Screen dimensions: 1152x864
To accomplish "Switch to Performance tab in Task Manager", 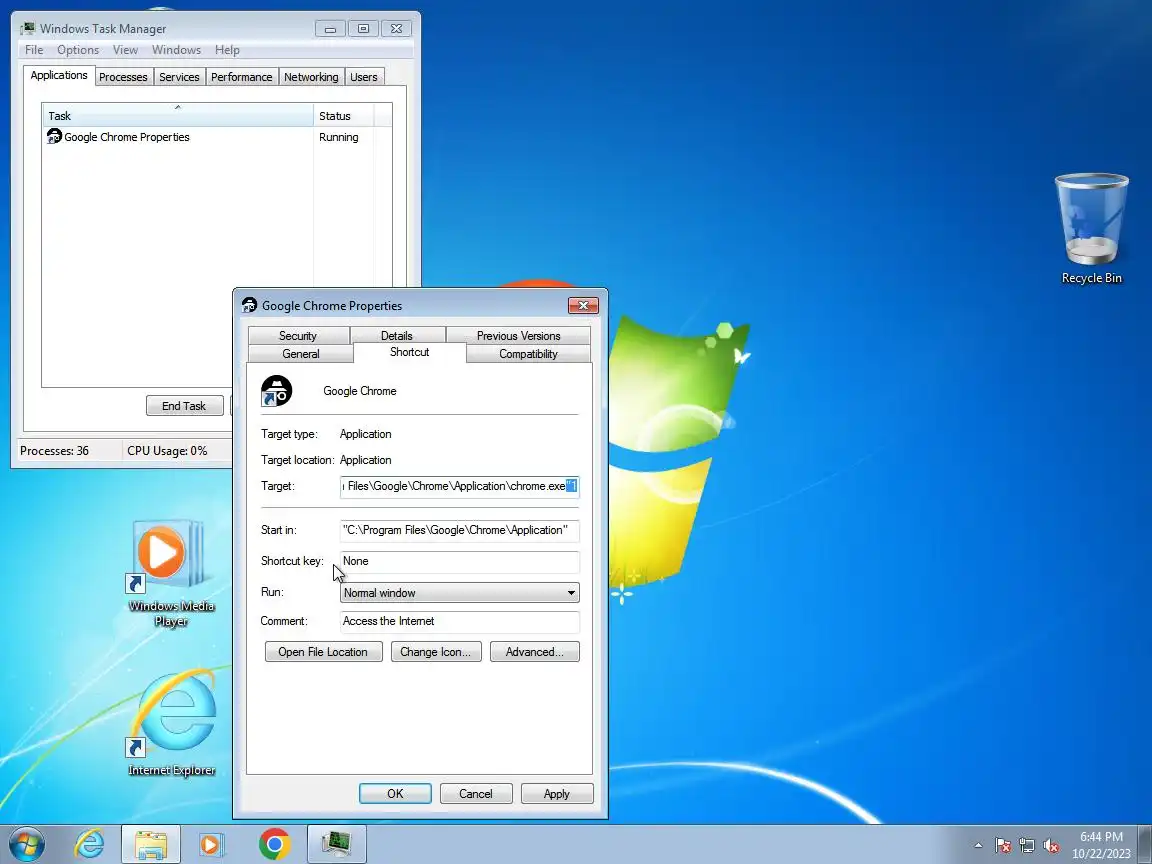I will [242, 77].
